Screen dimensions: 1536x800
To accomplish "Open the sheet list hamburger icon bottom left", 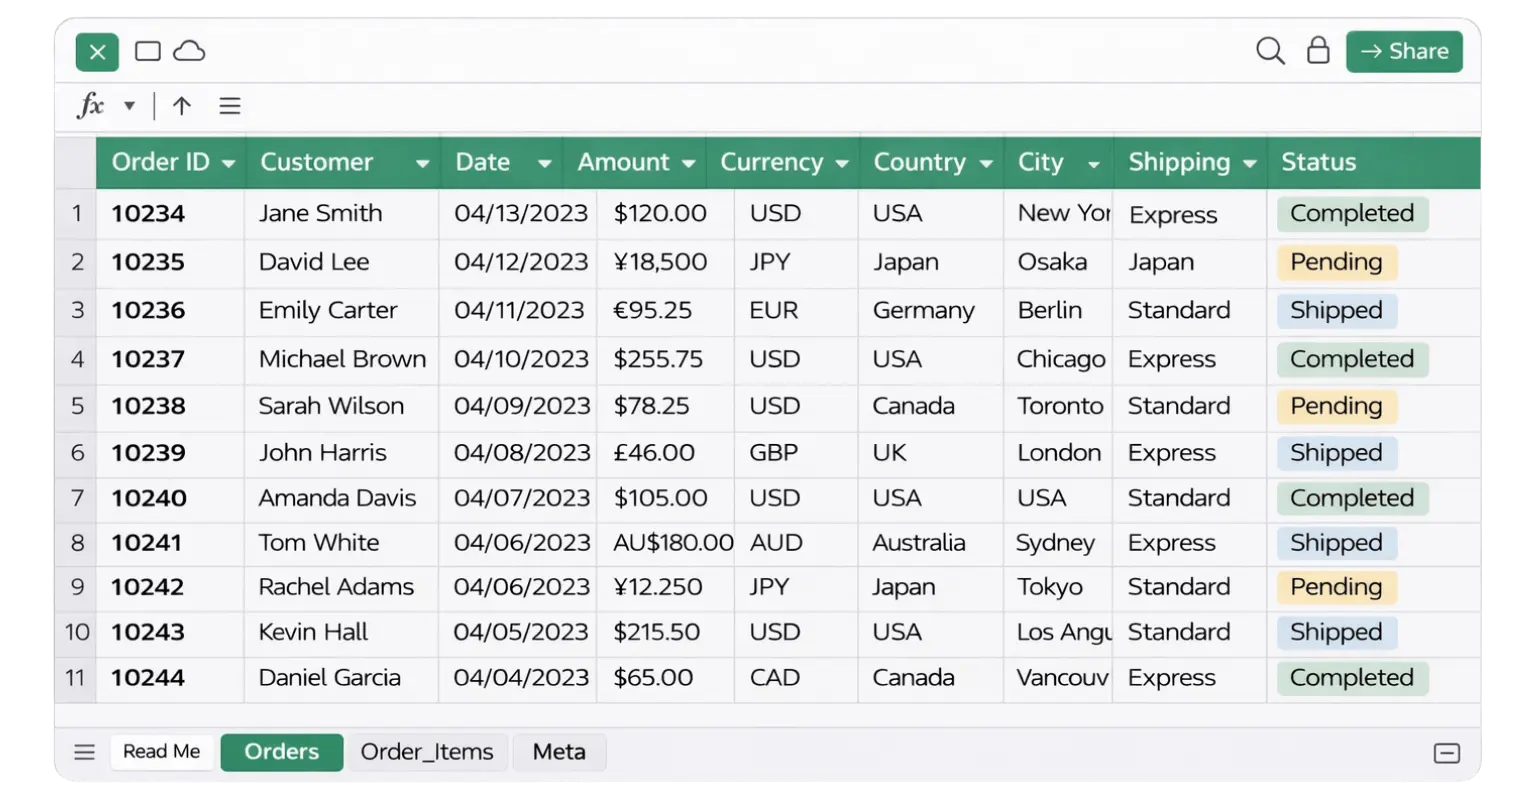I will [85, 751].
